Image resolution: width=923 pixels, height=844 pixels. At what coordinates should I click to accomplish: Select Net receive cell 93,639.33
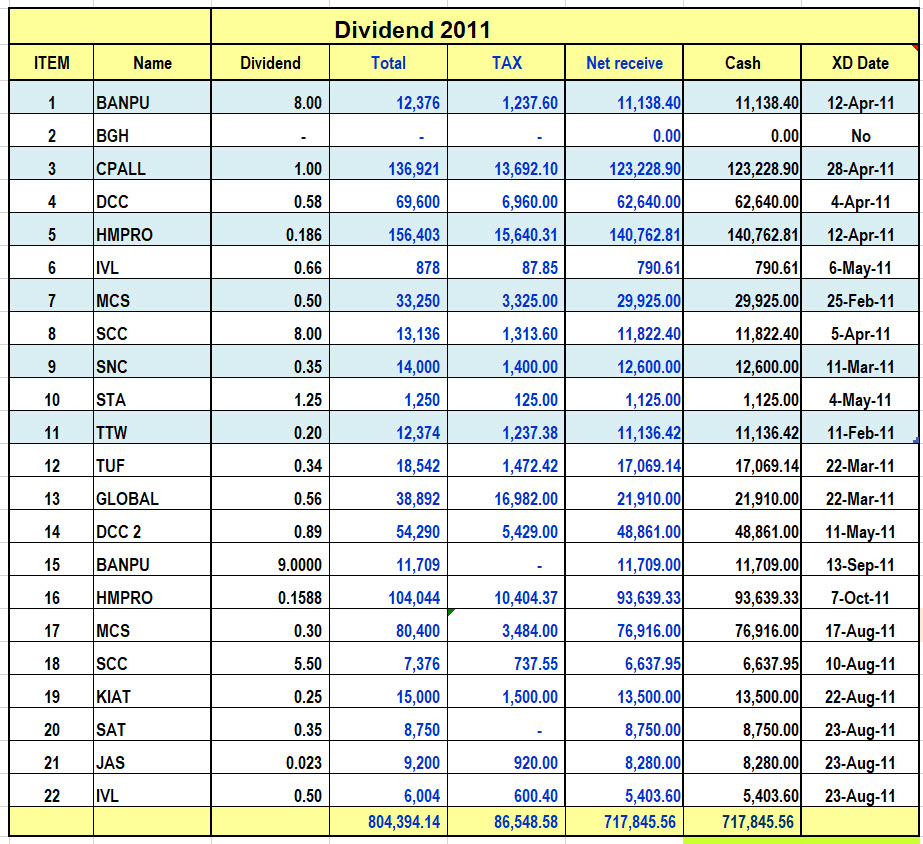click(x=624, y=592)
